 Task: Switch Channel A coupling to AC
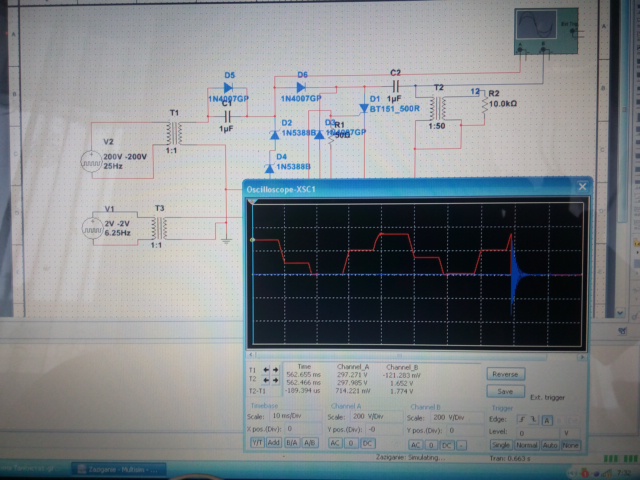[x=335, y=443]
